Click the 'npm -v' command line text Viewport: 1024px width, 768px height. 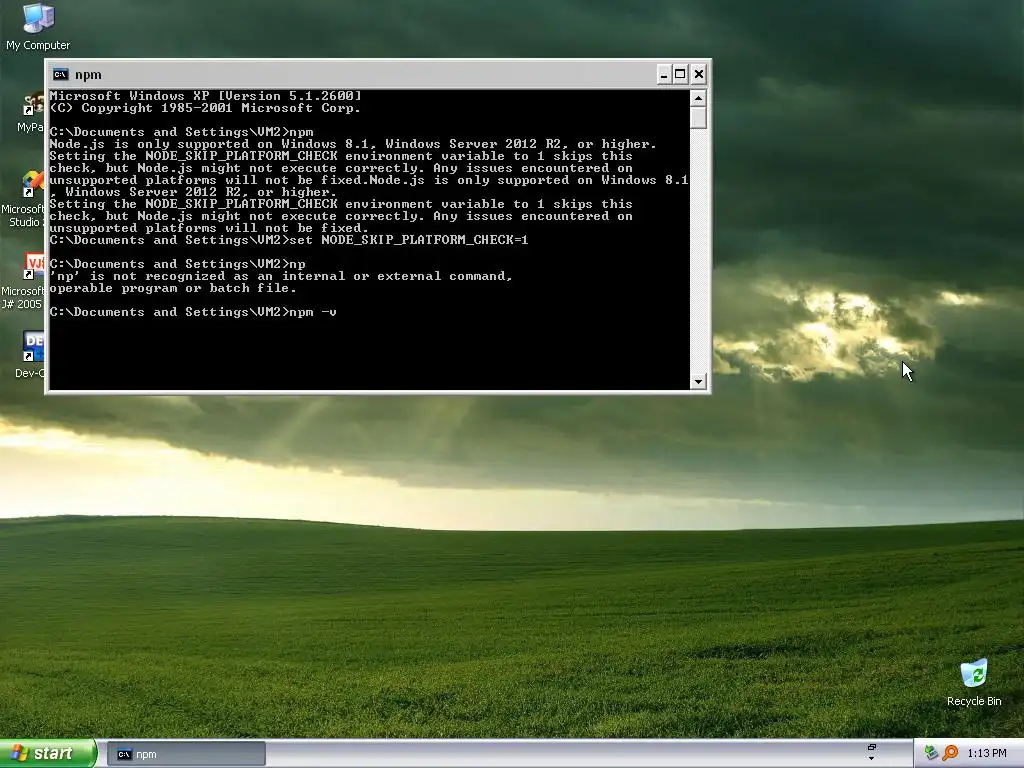313,312
